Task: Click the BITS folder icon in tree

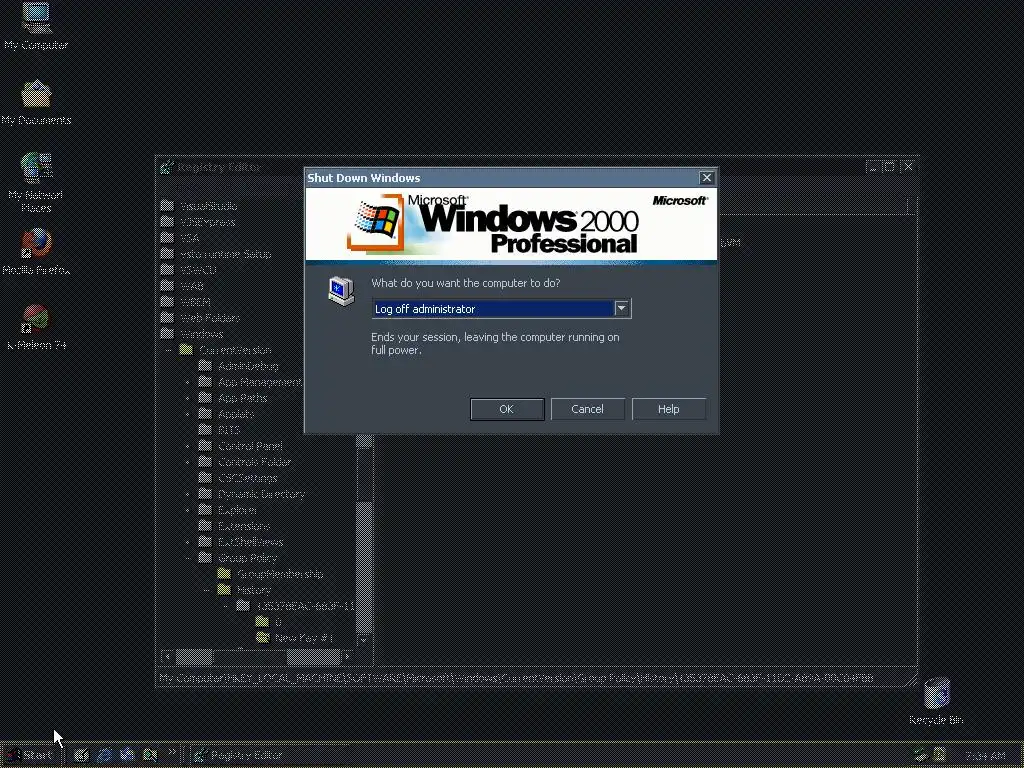Action: (x=206, y=430)
